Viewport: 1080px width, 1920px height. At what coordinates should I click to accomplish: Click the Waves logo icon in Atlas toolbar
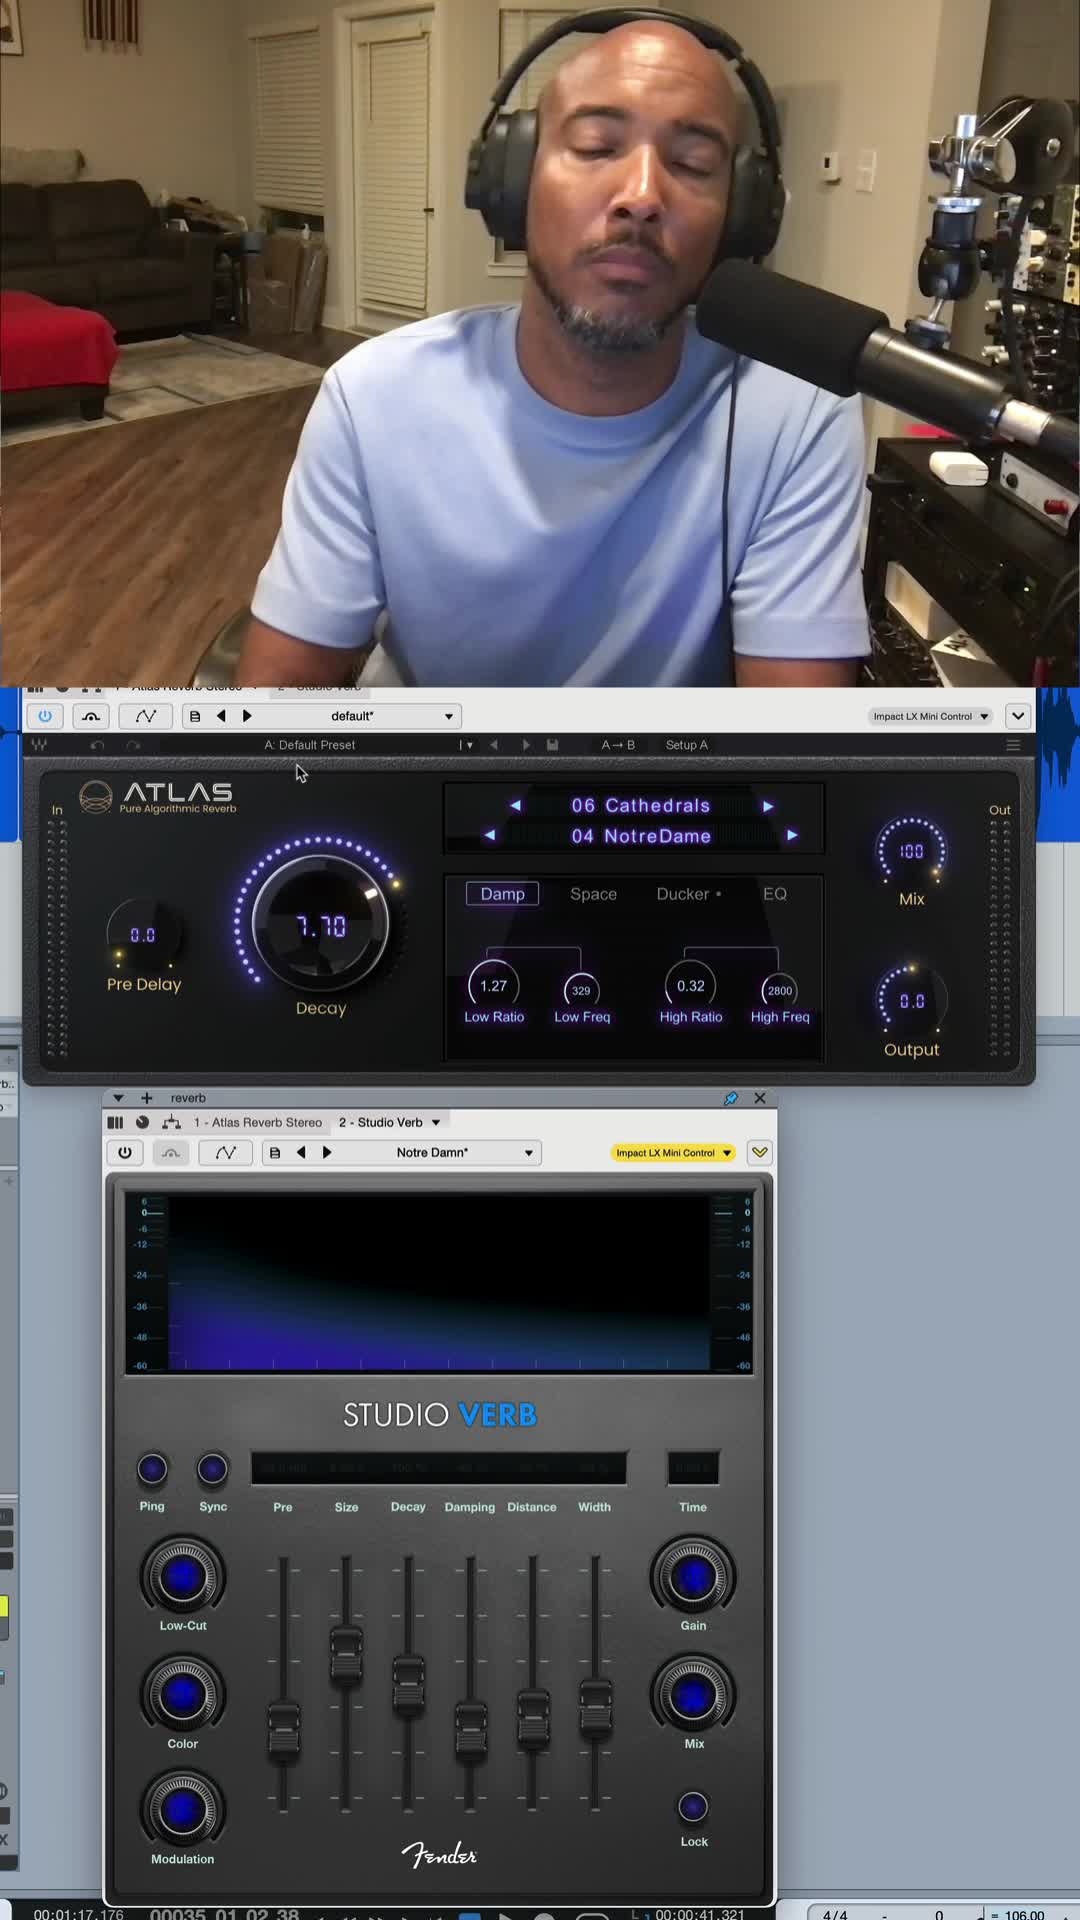[39, 745]
